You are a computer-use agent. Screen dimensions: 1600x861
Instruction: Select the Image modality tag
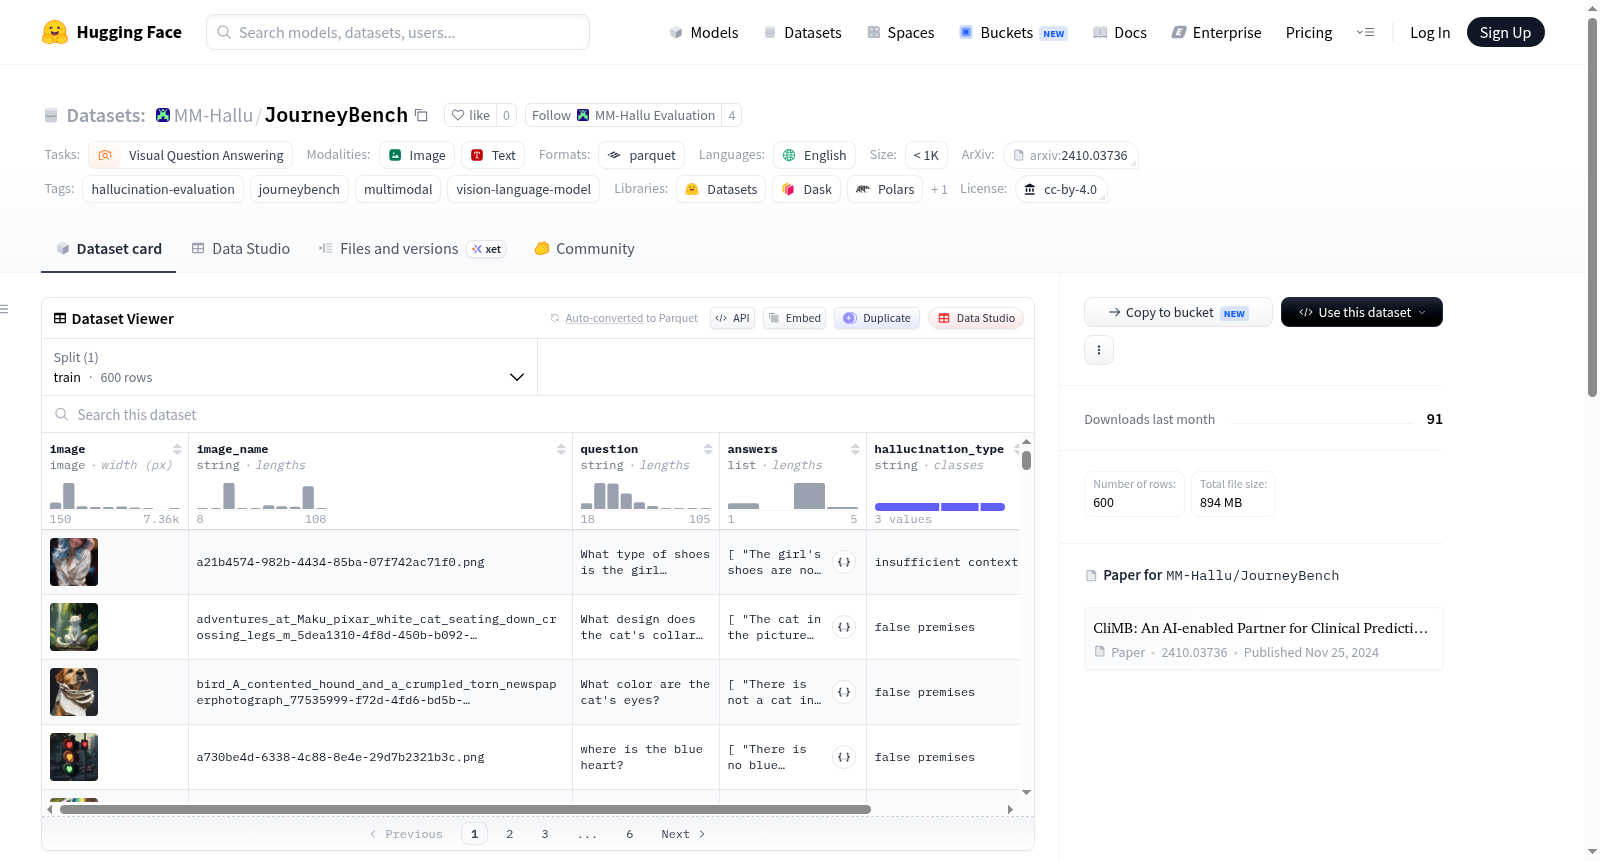pos(417,155)
